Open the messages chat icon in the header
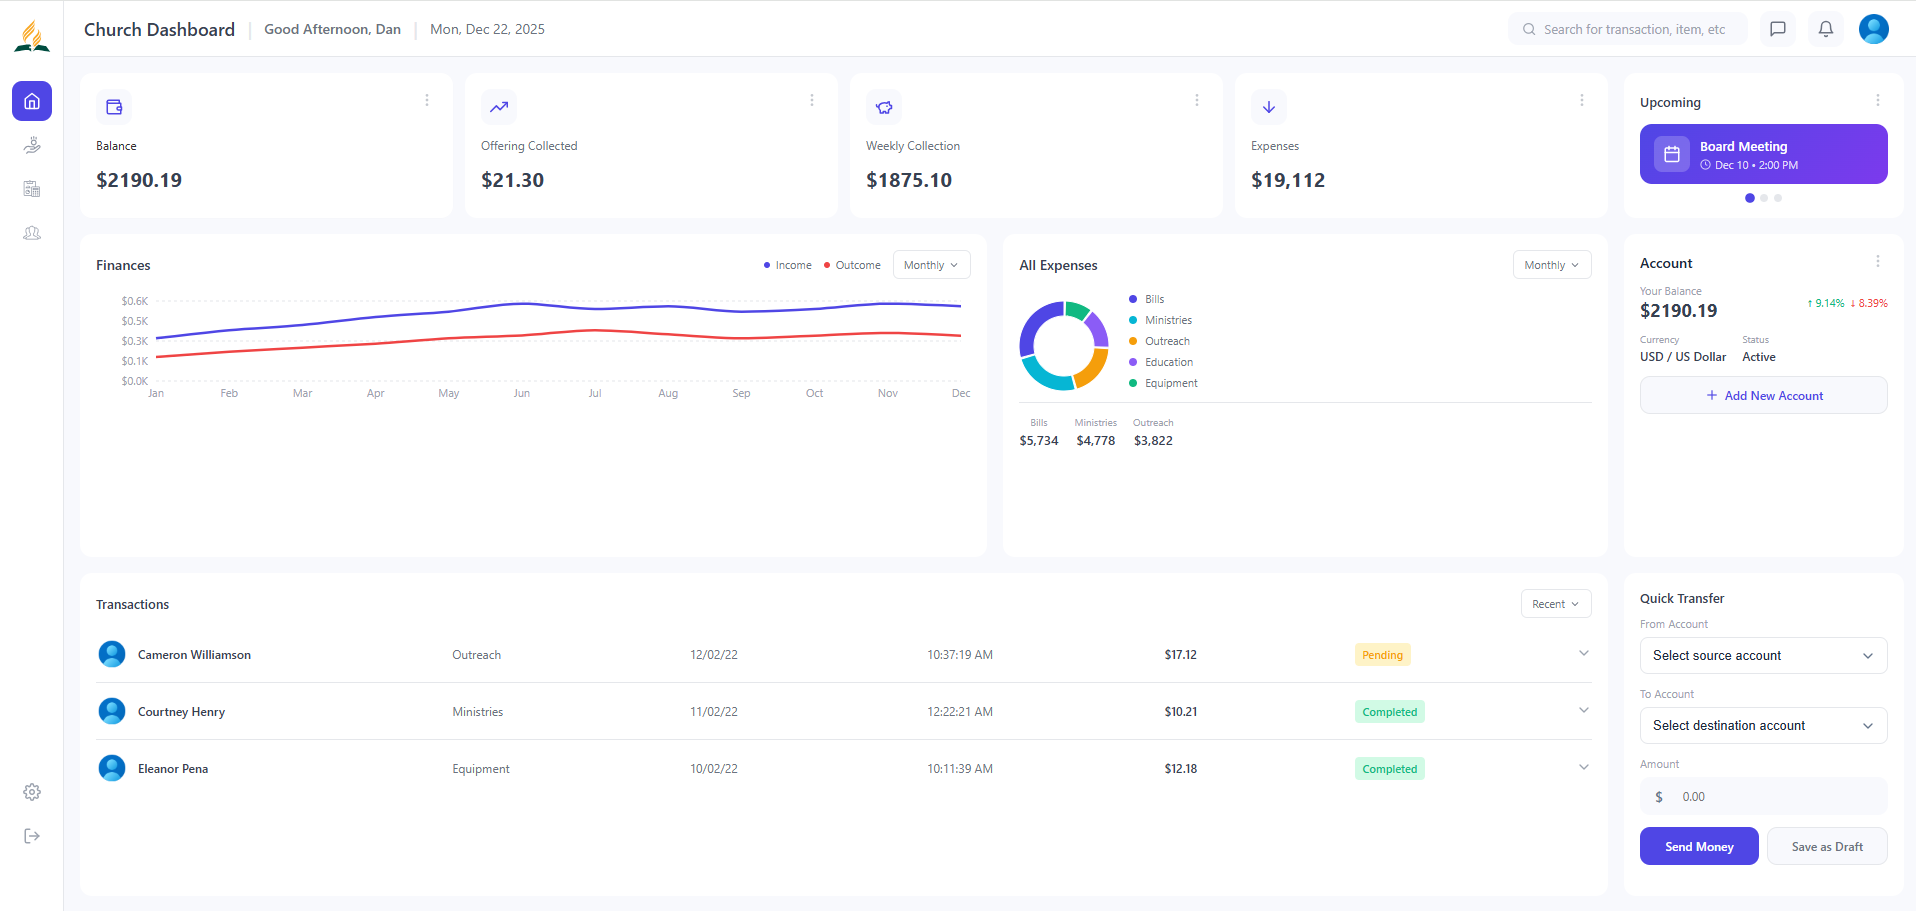 coord(1777,29)
